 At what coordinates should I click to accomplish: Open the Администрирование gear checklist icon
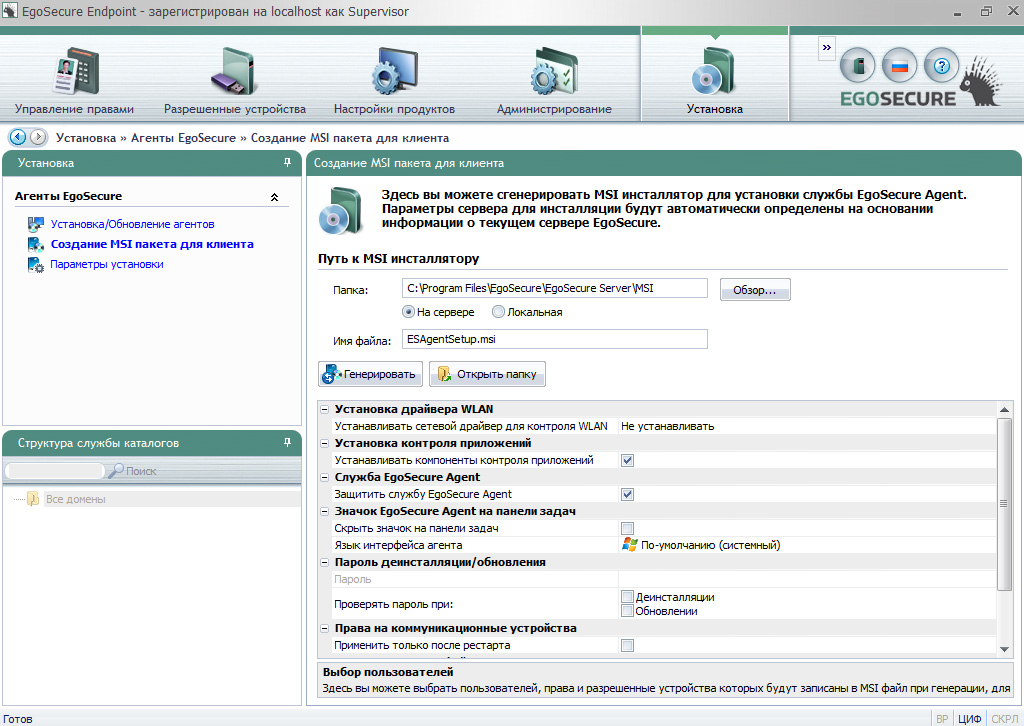click(x=554, y=71)
